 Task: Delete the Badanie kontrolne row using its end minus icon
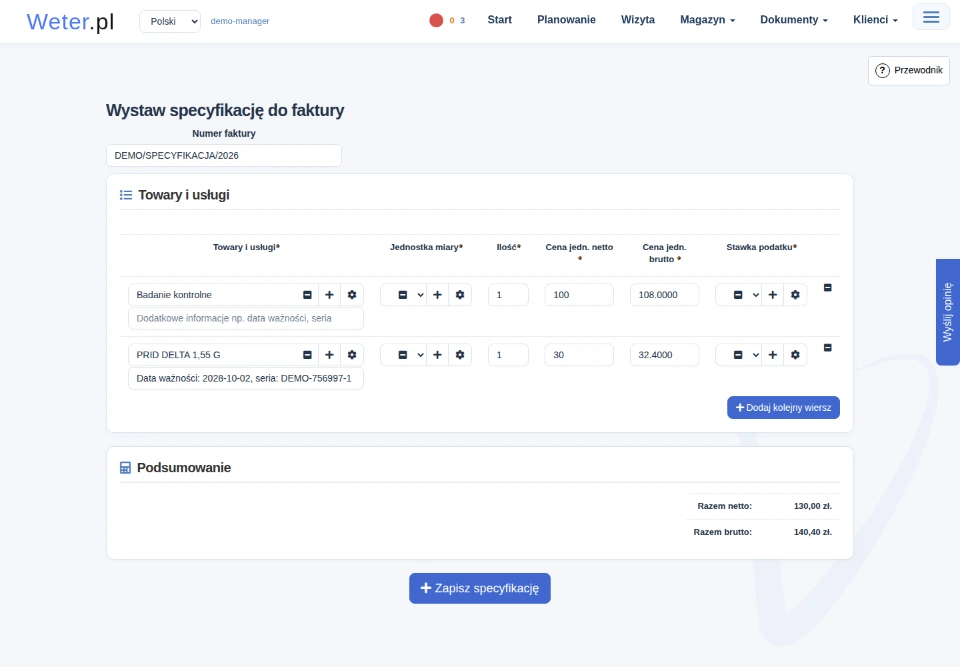point(828,287)
